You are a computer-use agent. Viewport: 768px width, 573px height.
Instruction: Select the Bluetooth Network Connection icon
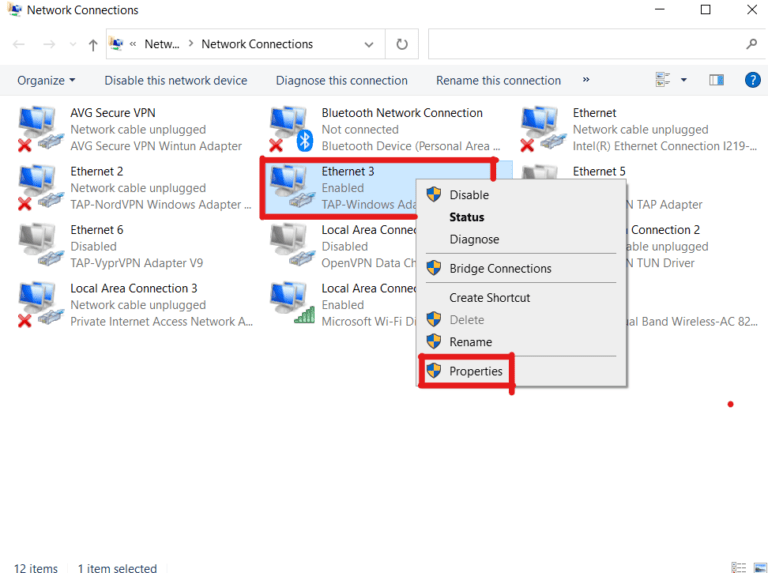291,129
